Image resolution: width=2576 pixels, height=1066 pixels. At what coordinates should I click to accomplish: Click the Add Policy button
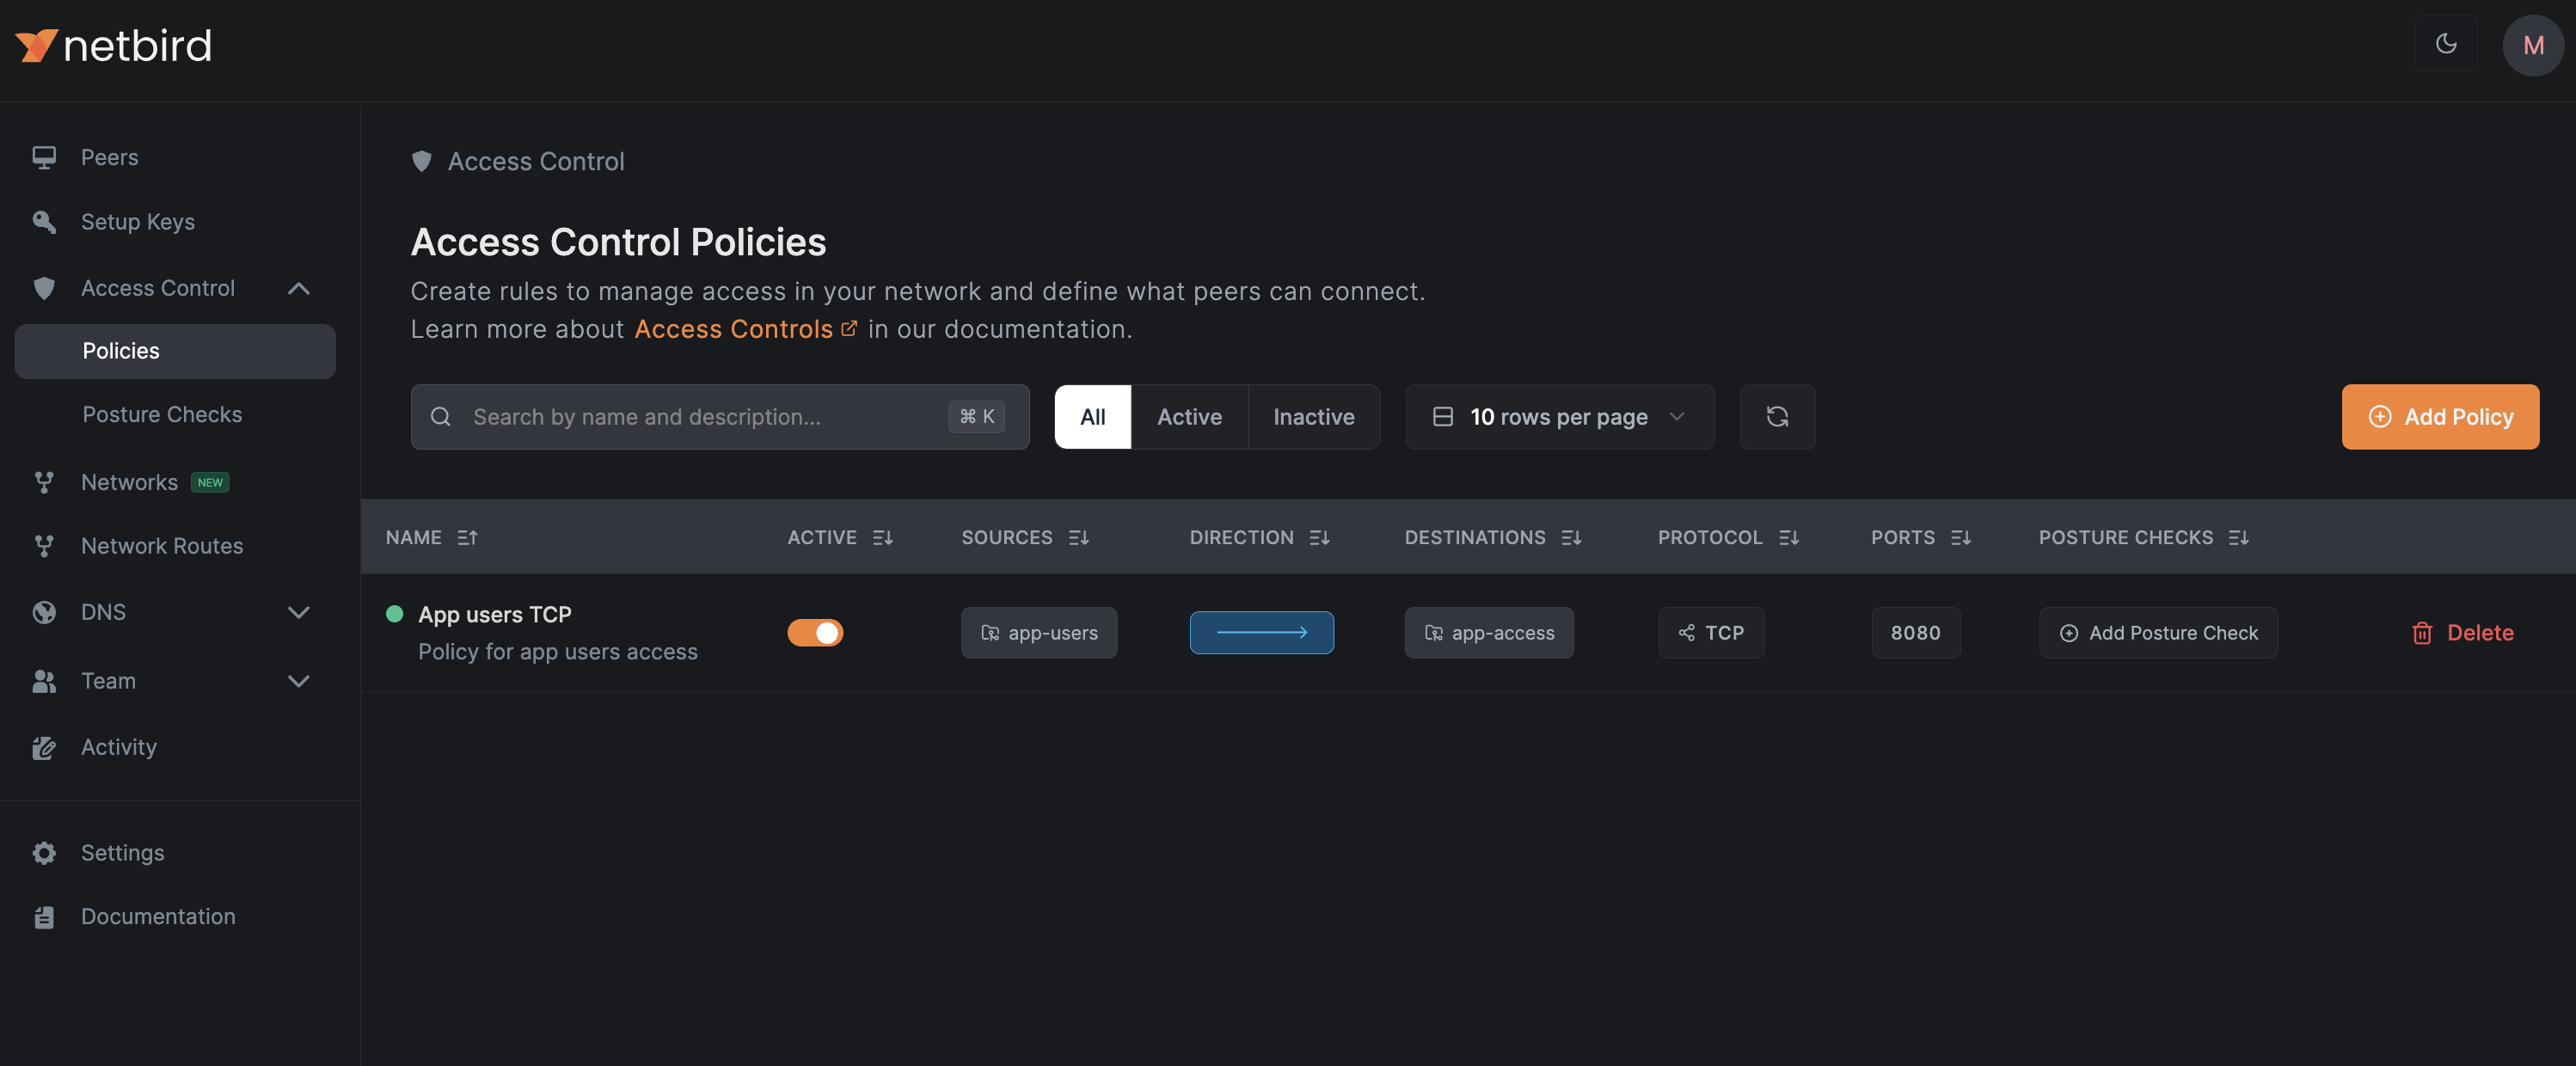point(2439,417)
